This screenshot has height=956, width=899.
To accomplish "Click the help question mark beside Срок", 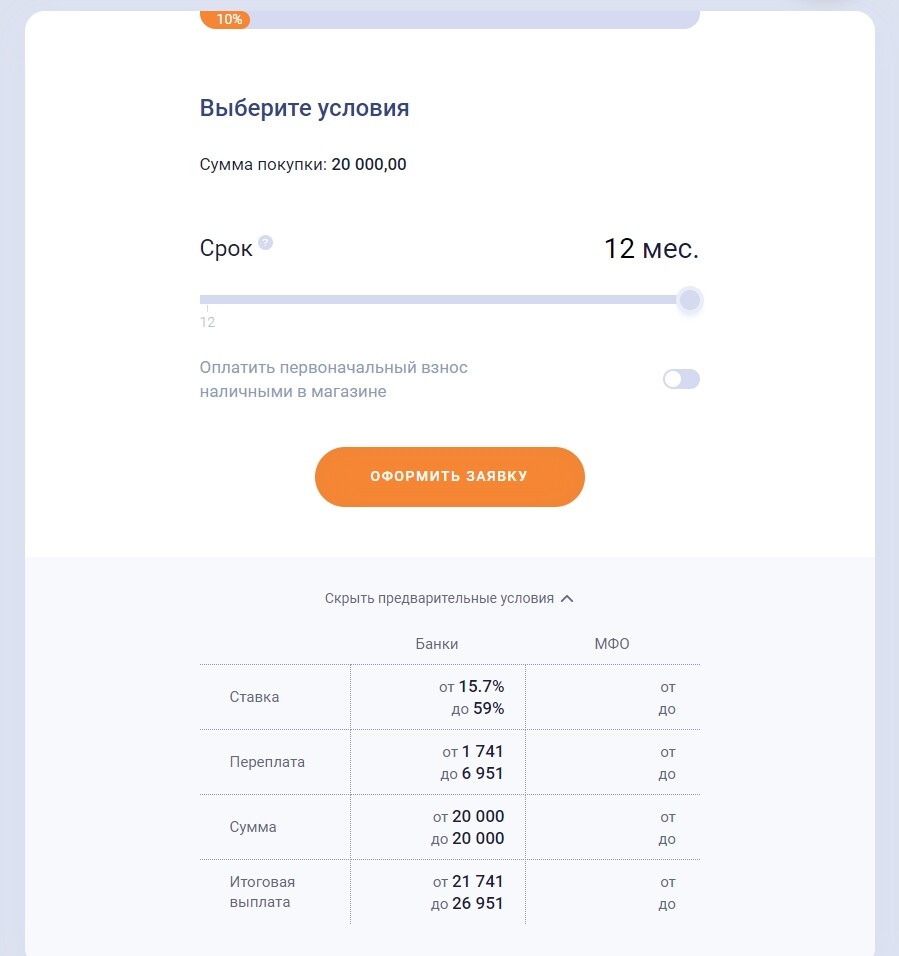I will 265,242.
